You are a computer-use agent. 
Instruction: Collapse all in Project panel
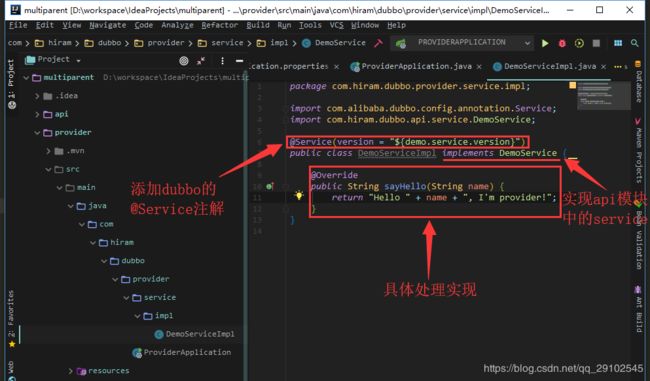[x=201, y=61]
